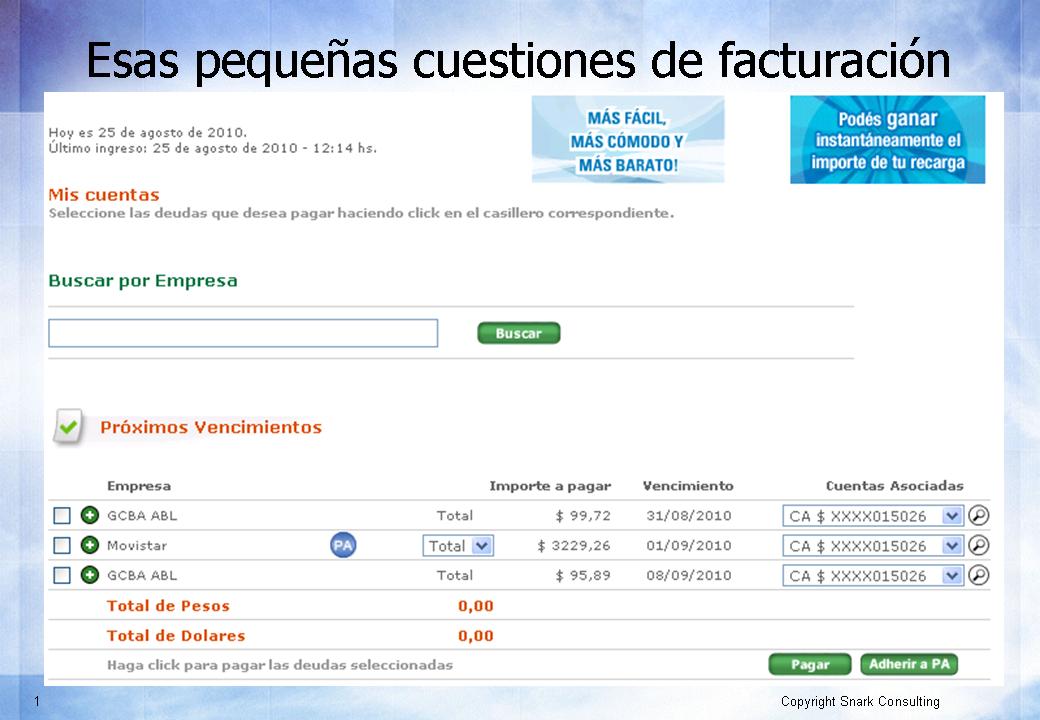This screenshot has width=1040, height=720.
Task: Open account dropdown for the 01/09/2010 row
Action: pos(873,546)
